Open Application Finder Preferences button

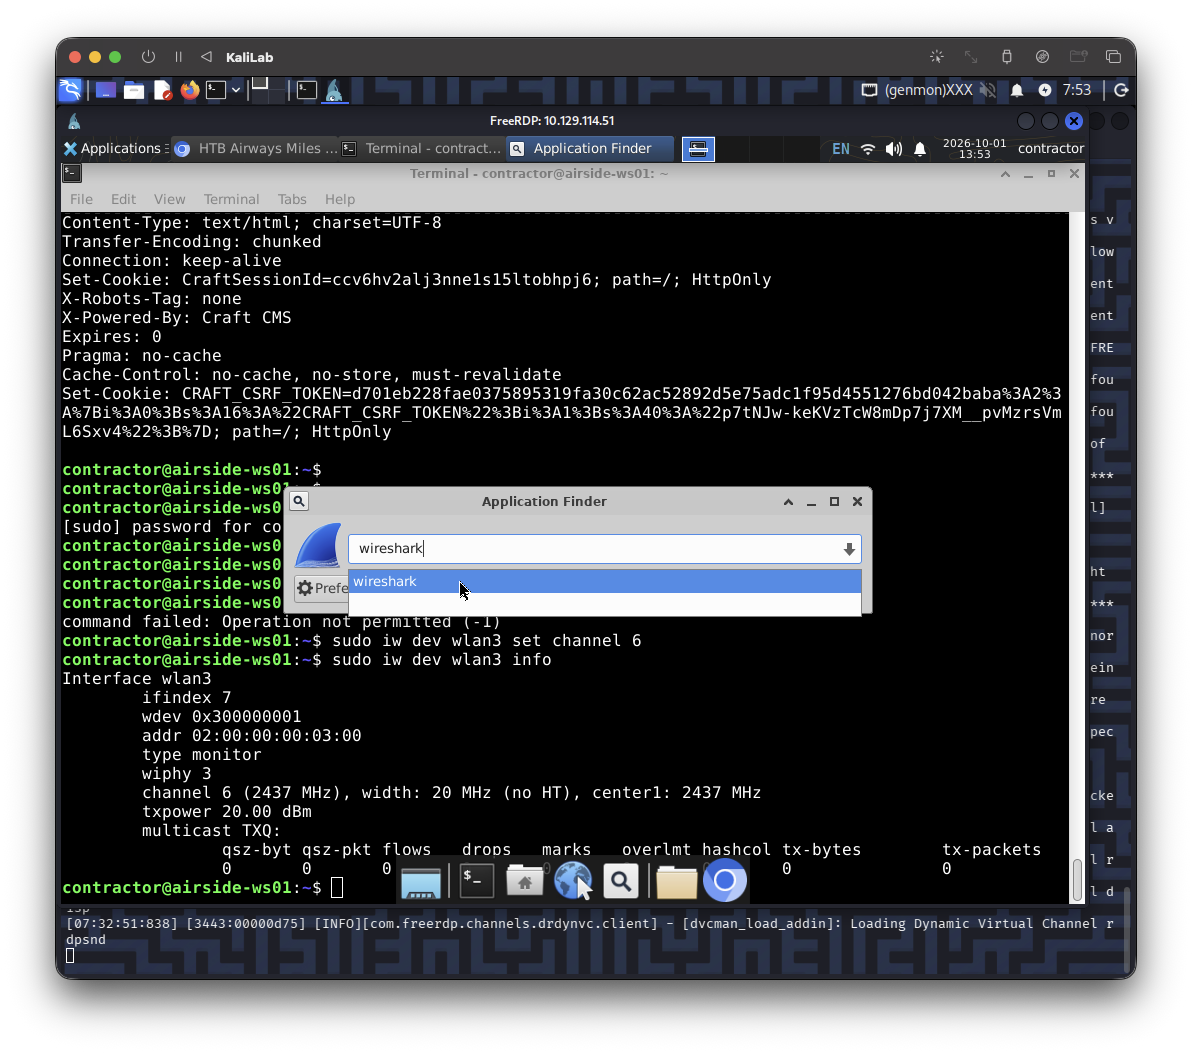tap(322, 588)
